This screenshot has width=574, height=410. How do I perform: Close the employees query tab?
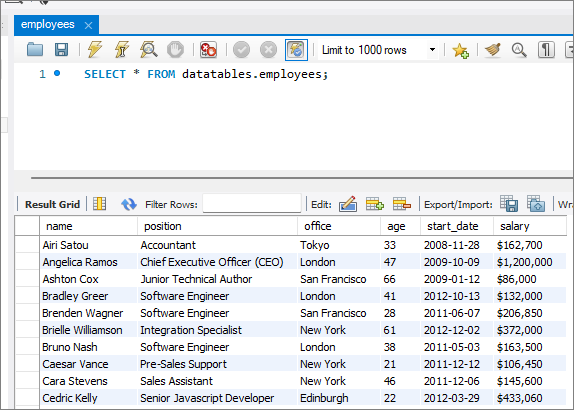(88, 25)
